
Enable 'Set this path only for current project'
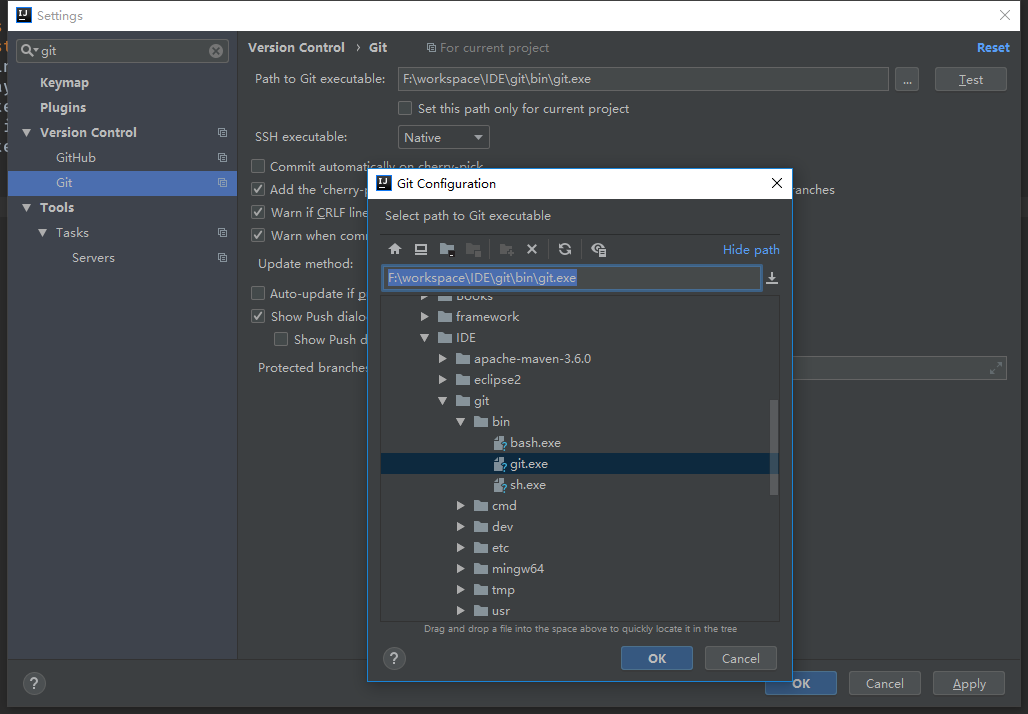405,108
